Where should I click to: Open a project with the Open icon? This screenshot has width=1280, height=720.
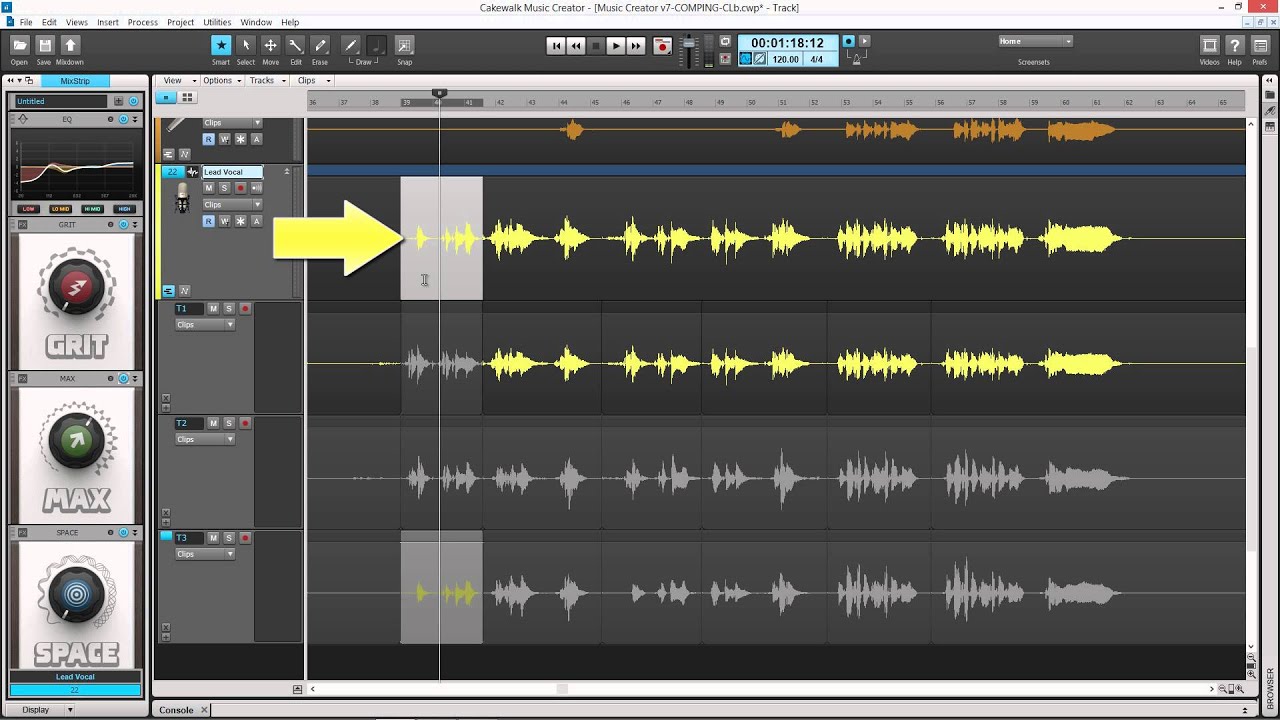(x=19, y=45)
